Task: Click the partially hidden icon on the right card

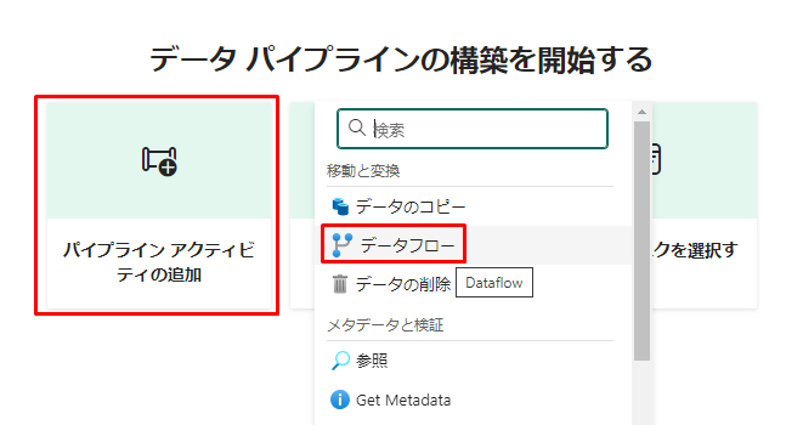Action: (x=655, y=158)
